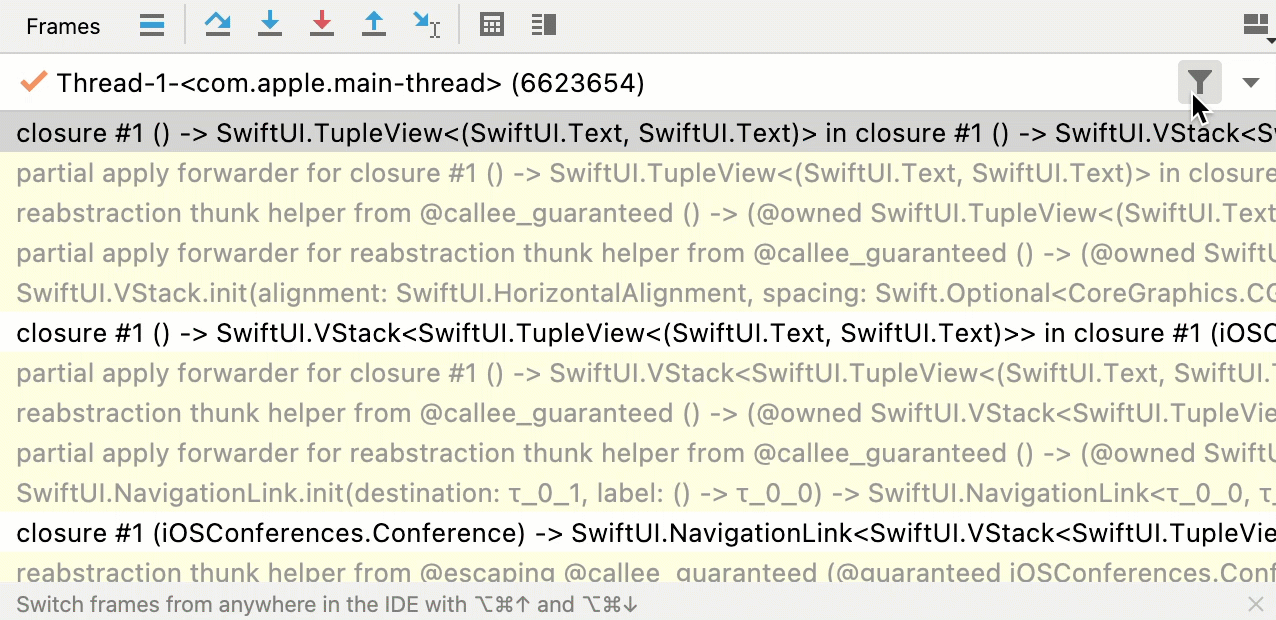1276x620 pixels.
Task: Expand the thread selector dropdown arrow
Action: (x=1251, y=82)
